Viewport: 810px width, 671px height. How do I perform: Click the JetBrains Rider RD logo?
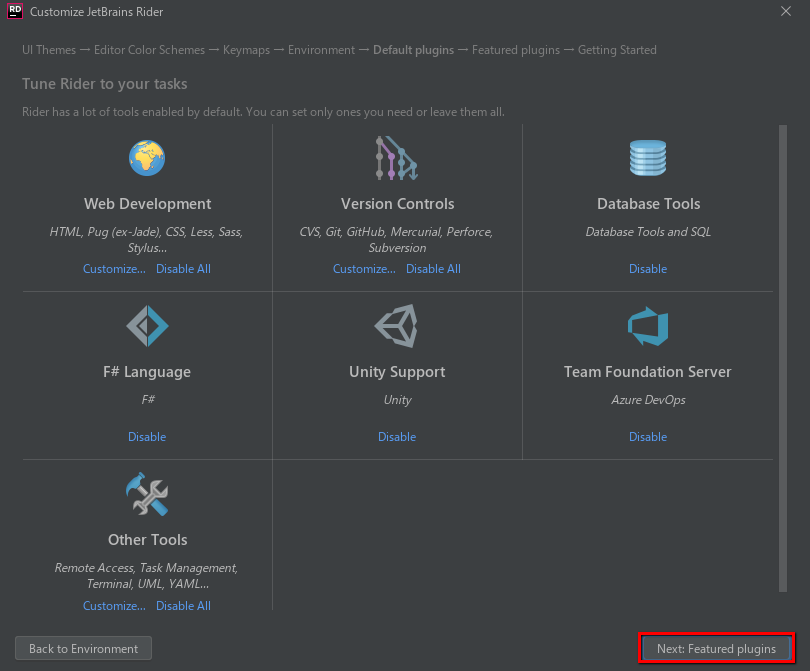coord(15,11)
